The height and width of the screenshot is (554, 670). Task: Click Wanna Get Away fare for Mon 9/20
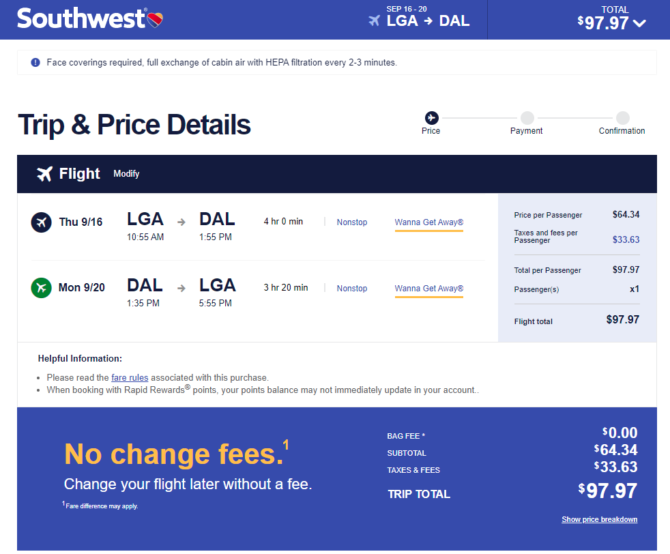429,288
